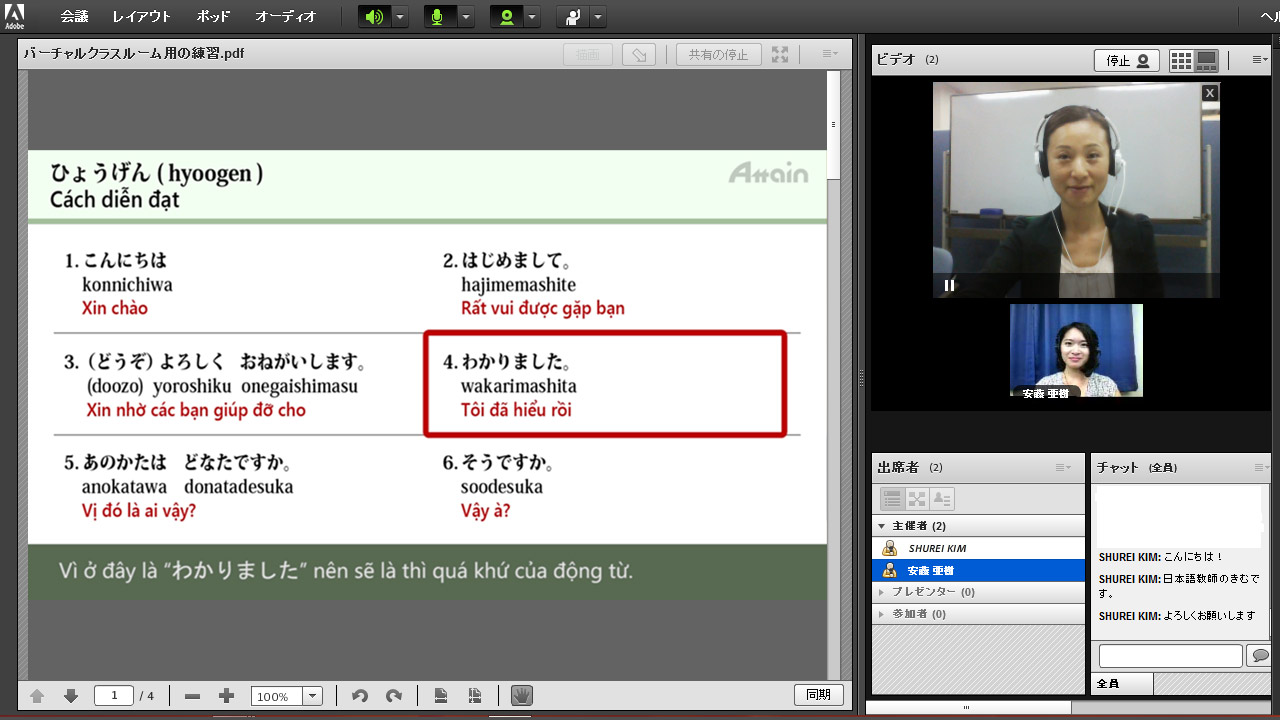This screenshot has height=720, width=1280.
Task: Switch video pod to grid layout
Action: click(1181, 61)
